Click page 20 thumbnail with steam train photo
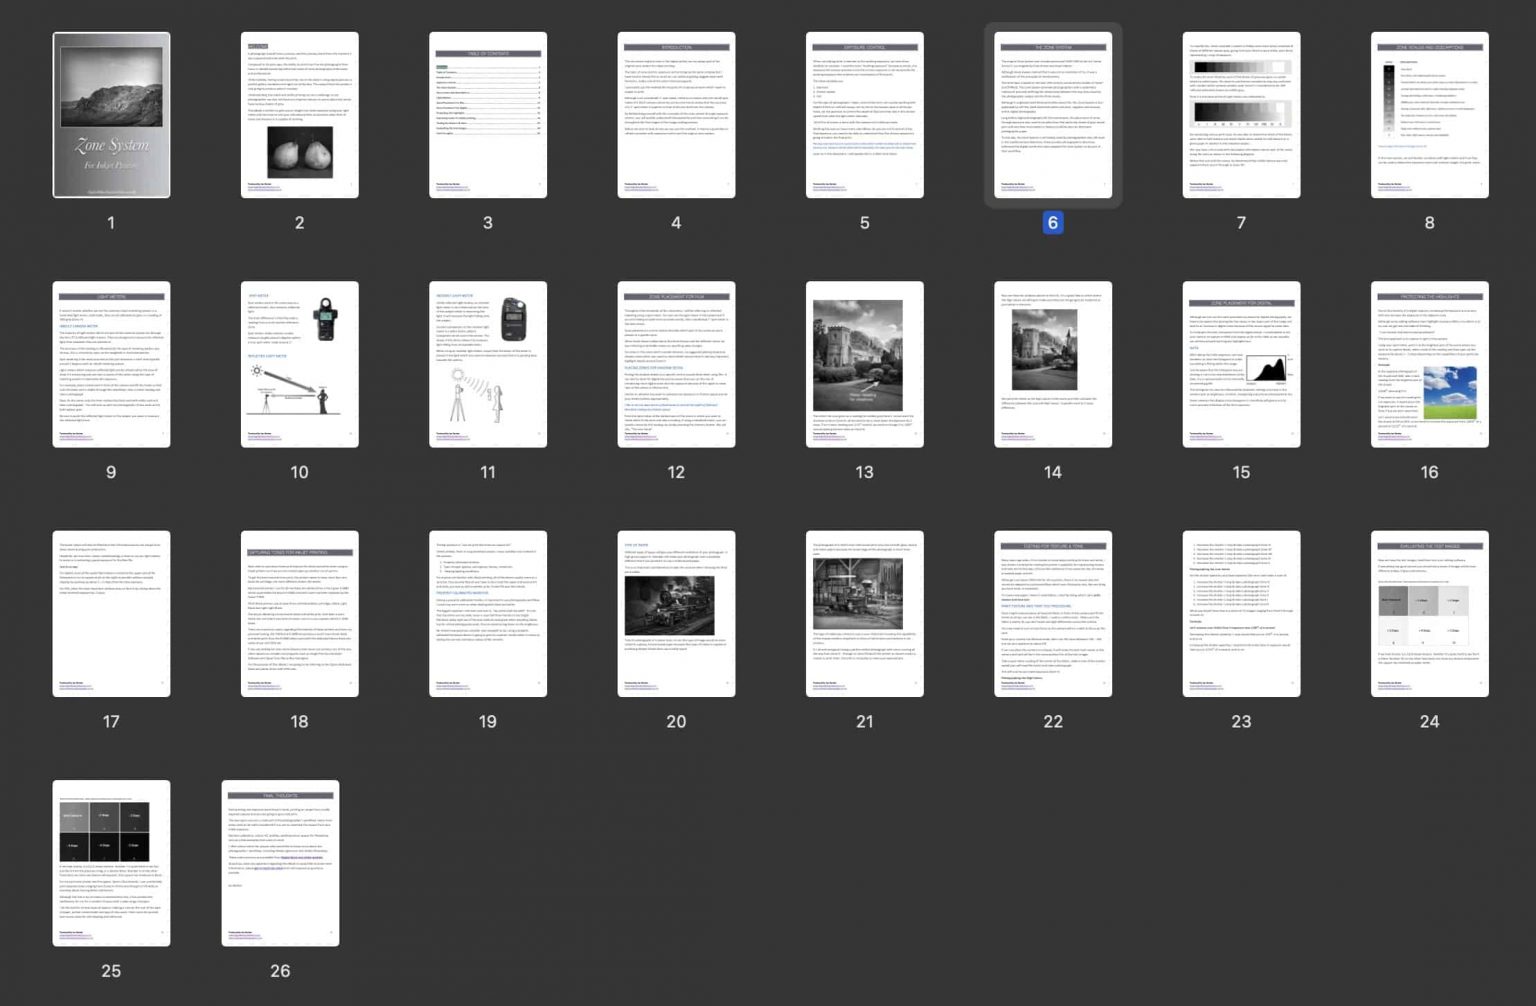1536x1006 pixels. [x=676, y=614]
